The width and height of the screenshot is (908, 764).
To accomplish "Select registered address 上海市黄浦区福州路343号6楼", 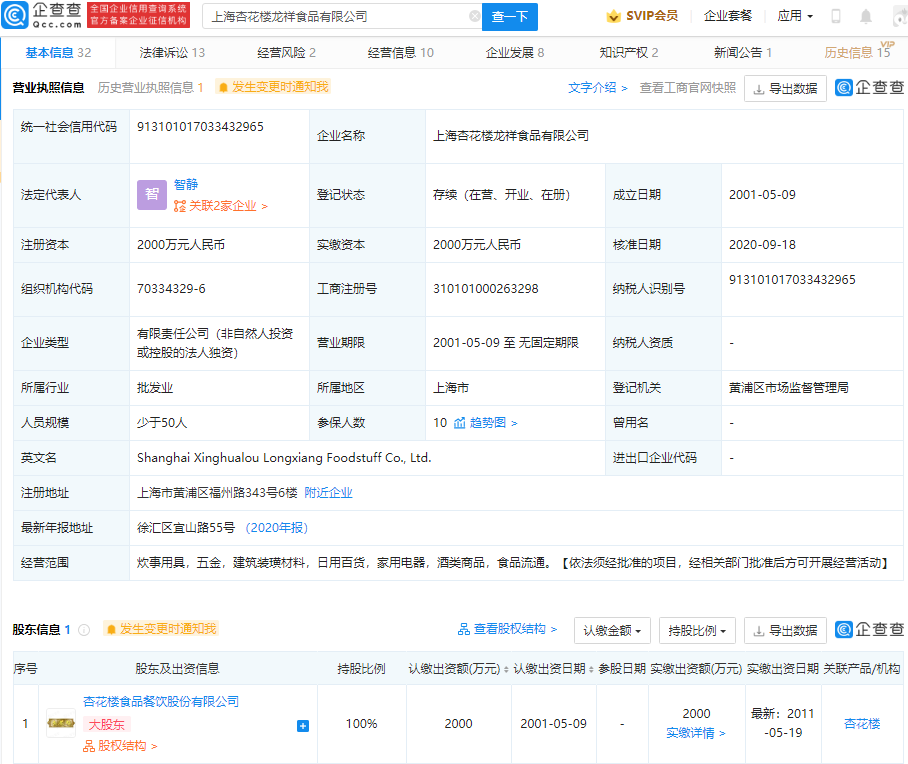I will click(x=217, y=493).
